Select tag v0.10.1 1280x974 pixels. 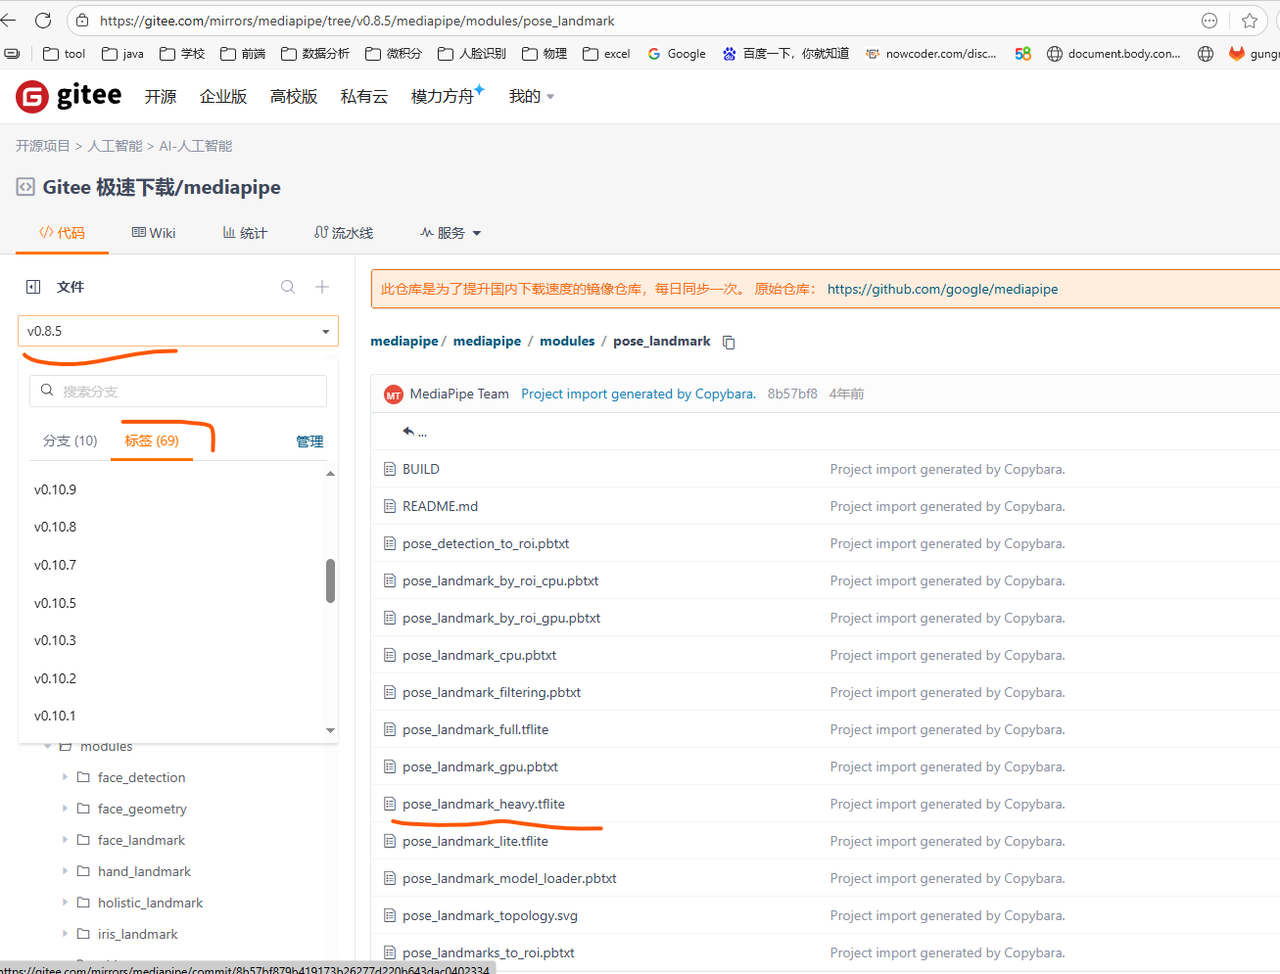tap(55, 716)
